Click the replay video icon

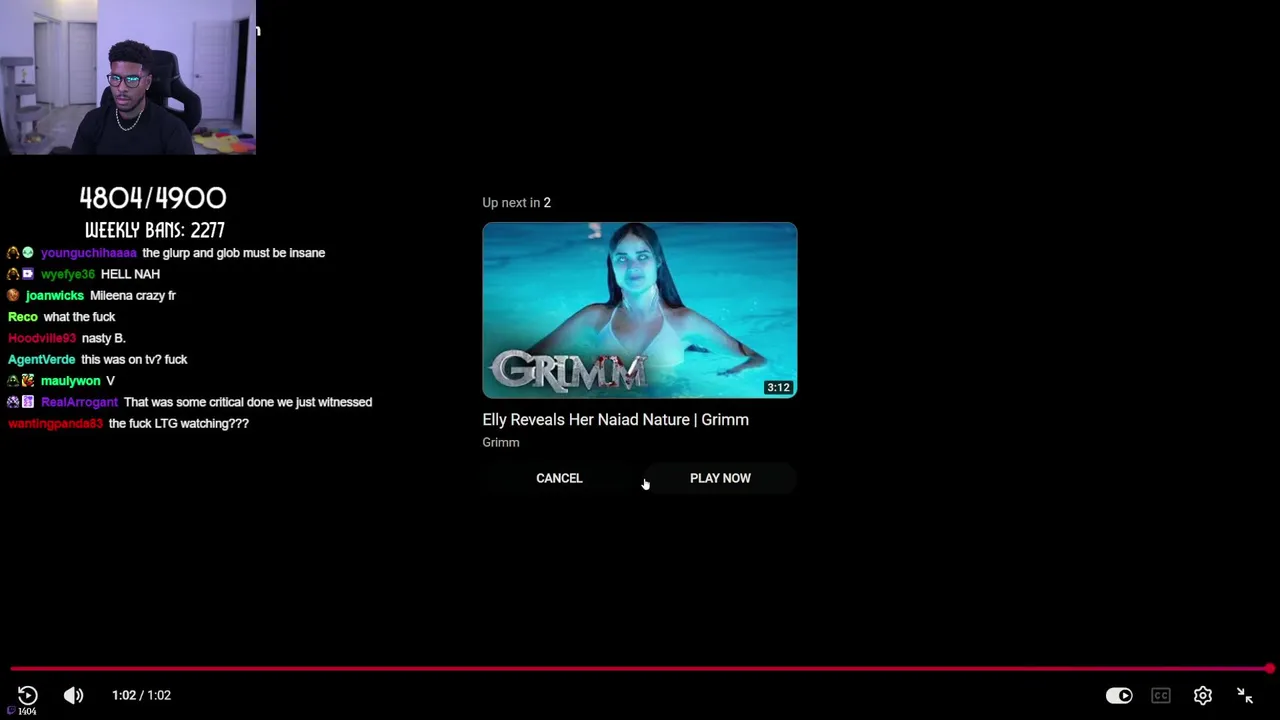point(27,695)
